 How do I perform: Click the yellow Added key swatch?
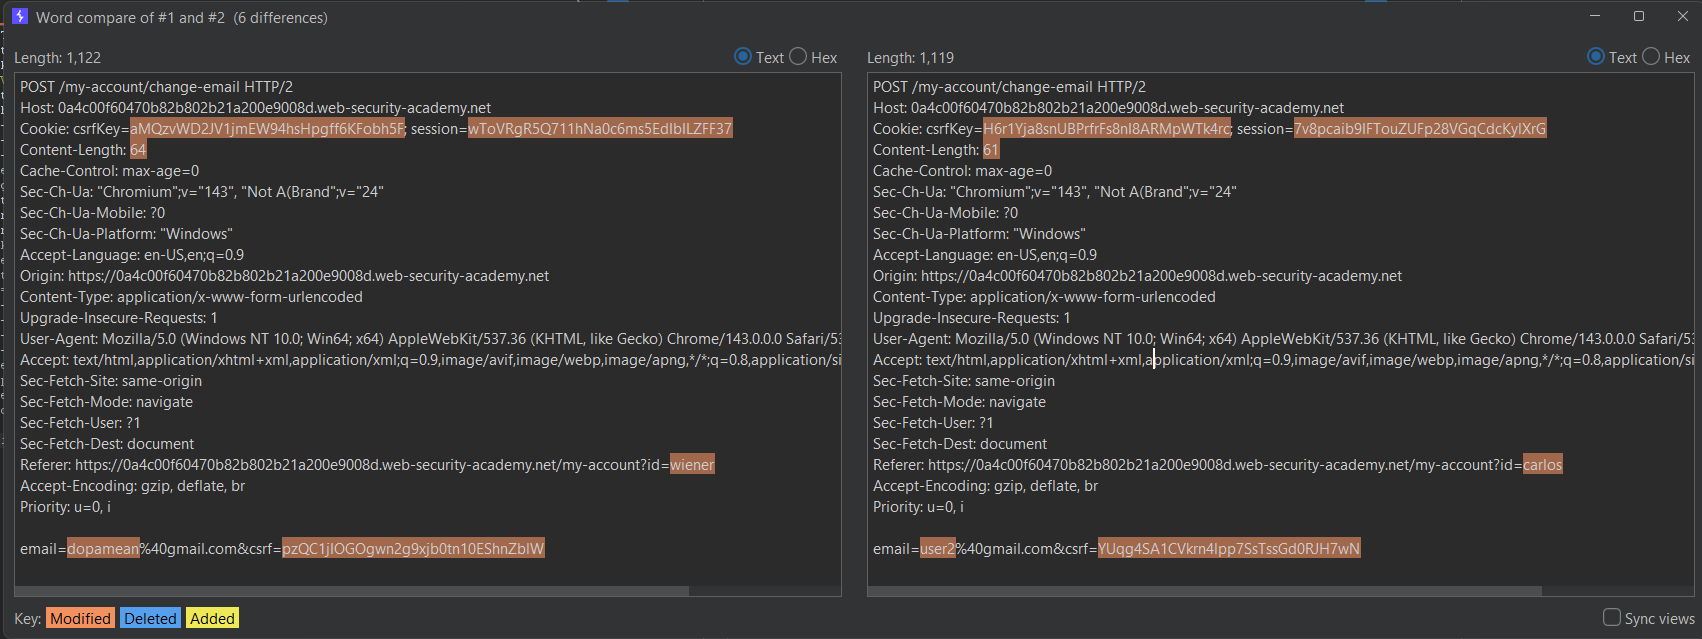(x=212, y=618)
